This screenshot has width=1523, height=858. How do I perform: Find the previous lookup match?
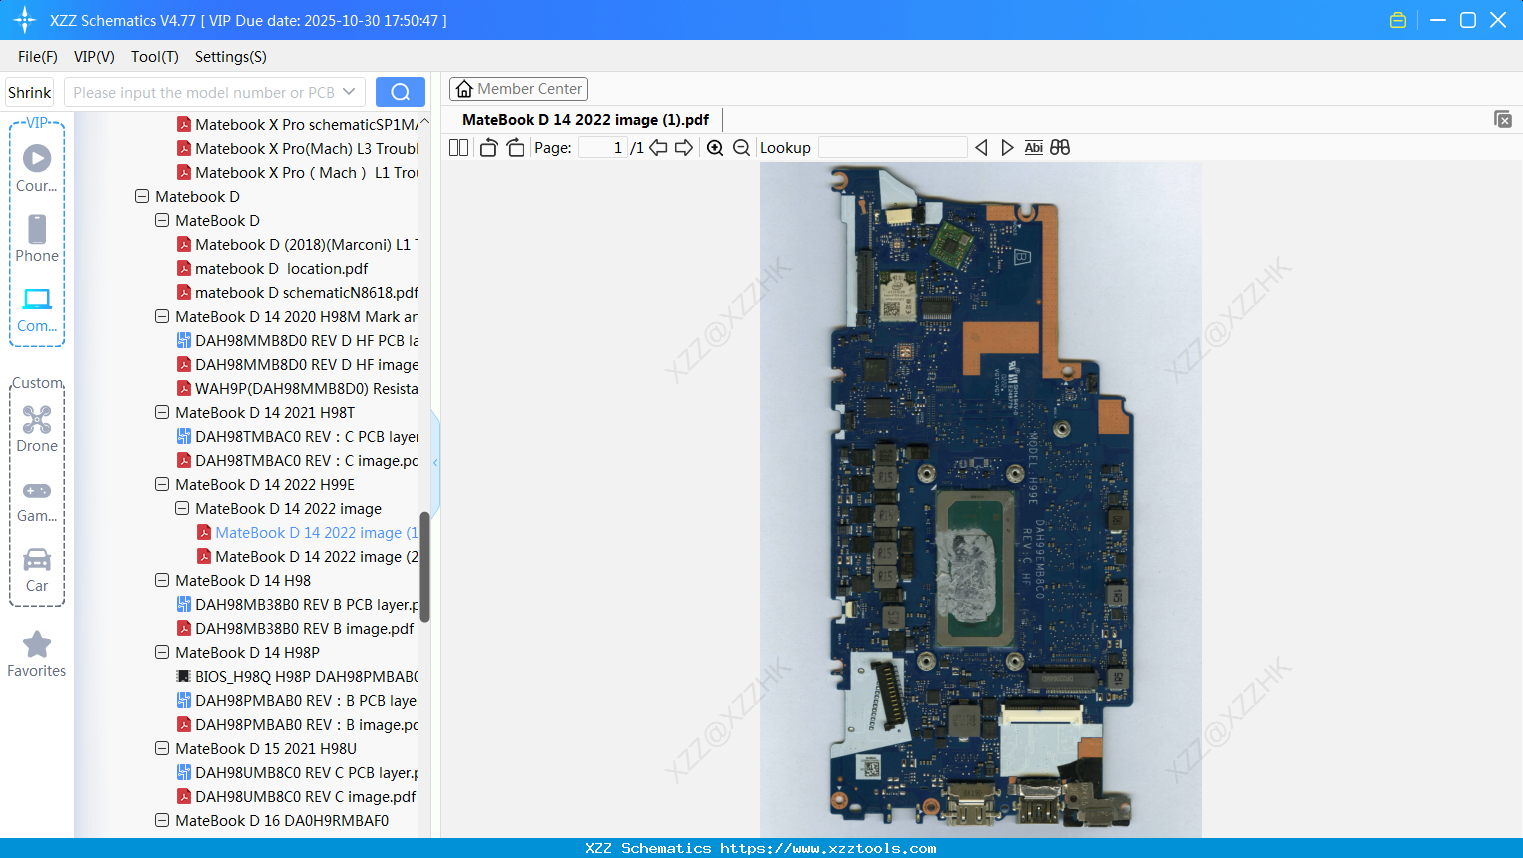[981, 147]
